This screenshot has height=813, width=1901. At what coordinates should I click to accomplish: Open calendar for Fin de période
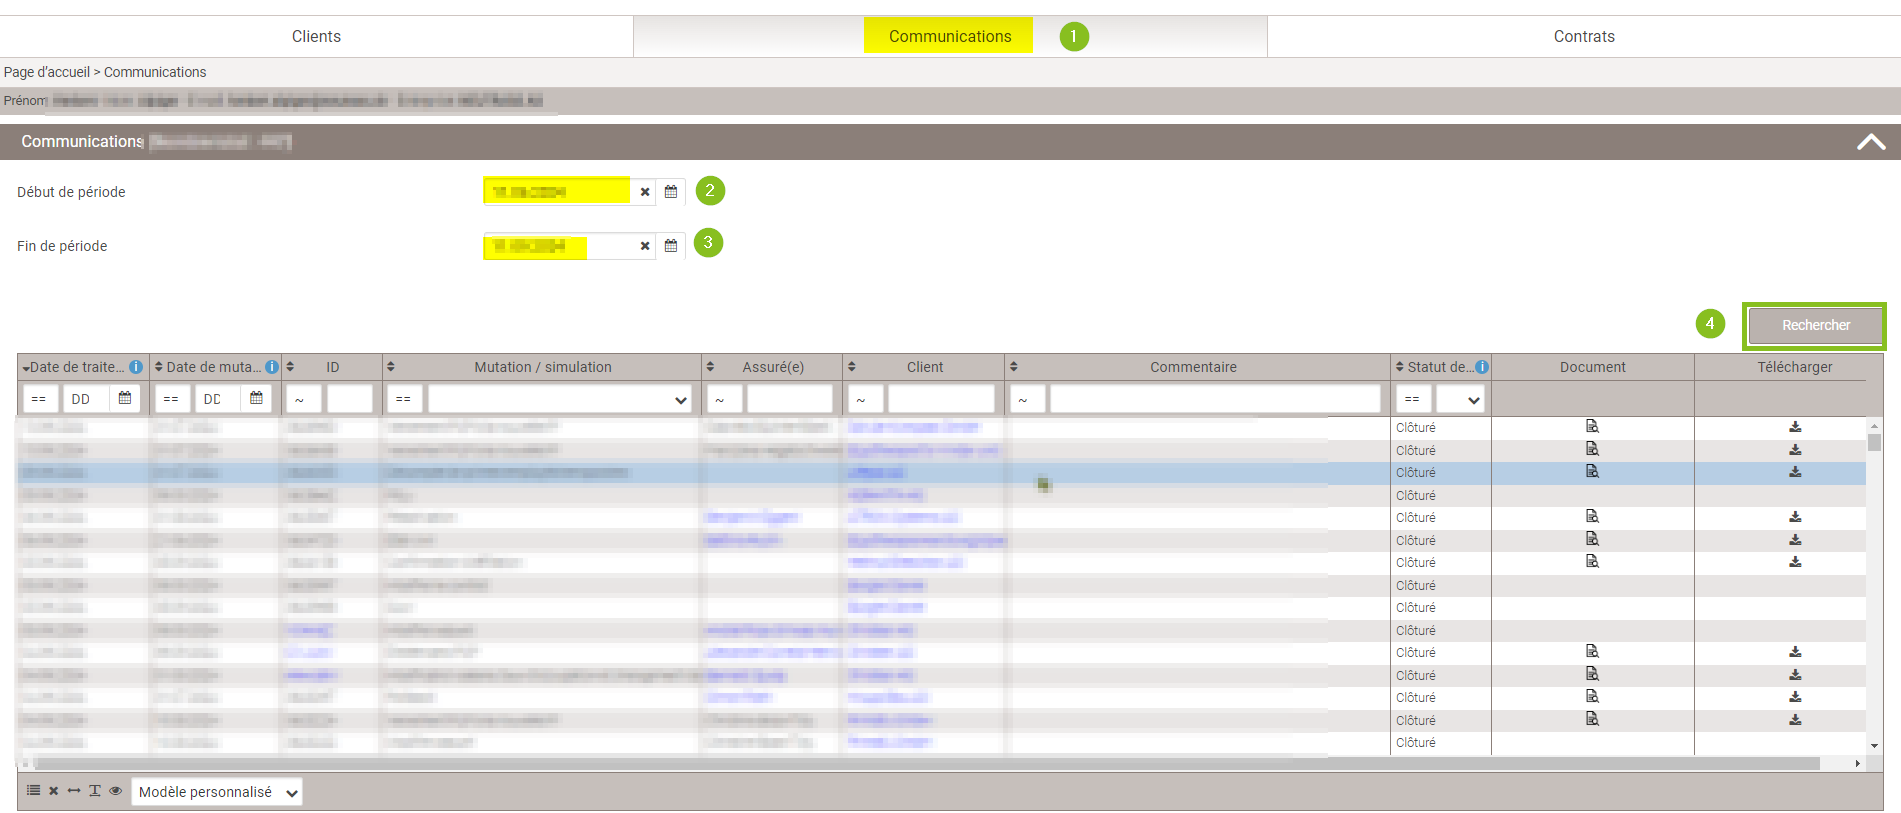click(x=671, y=245)
